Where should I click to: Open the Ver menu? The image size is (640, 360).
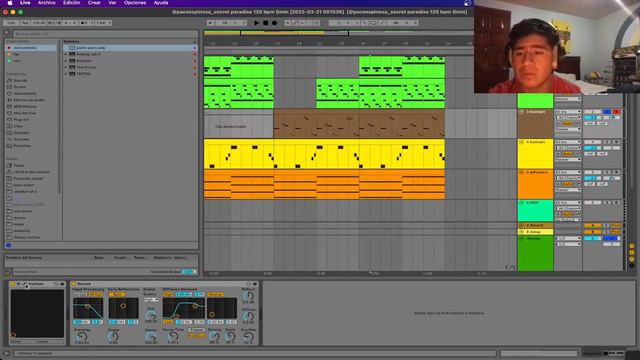coord(112,3)
